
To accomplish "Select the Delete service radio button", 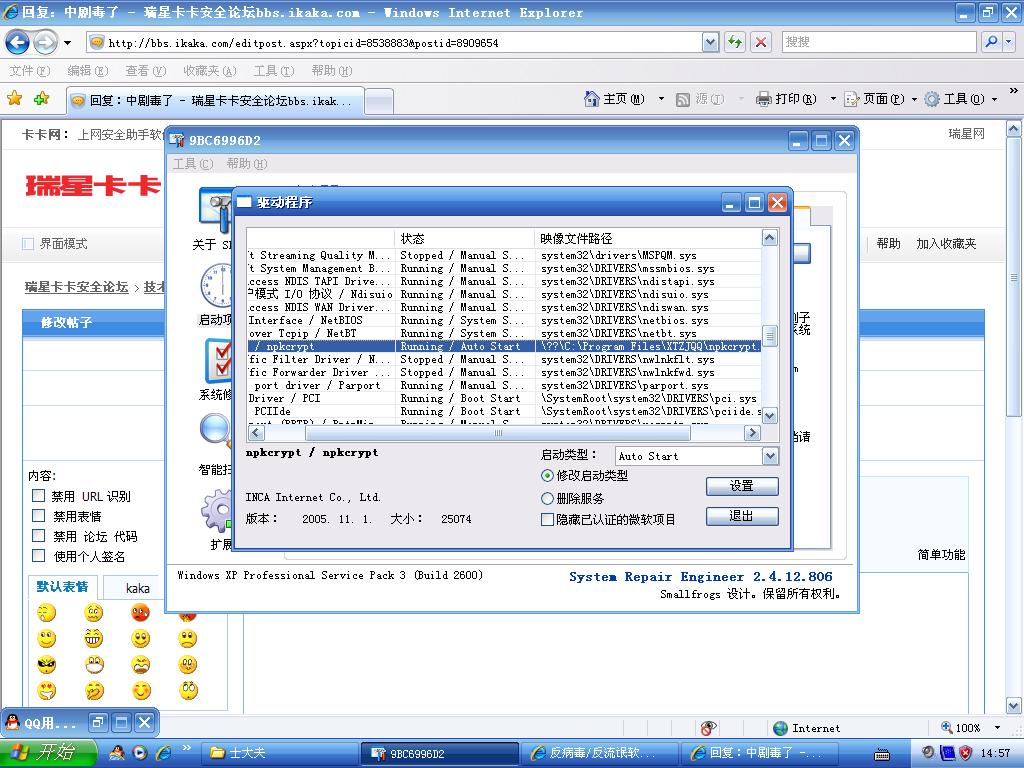I will 547,498.
